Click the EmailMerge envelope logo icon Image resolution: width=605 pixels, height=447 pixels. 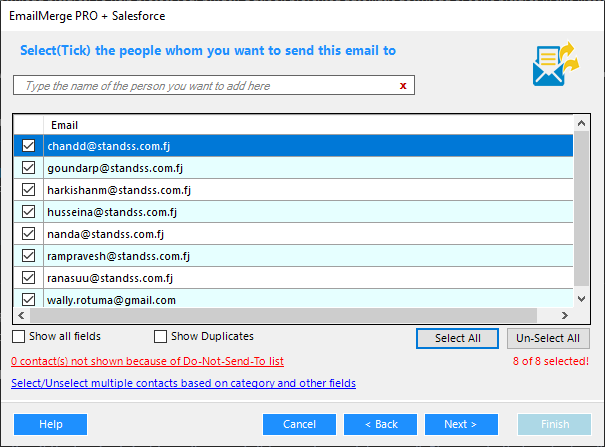554,64
